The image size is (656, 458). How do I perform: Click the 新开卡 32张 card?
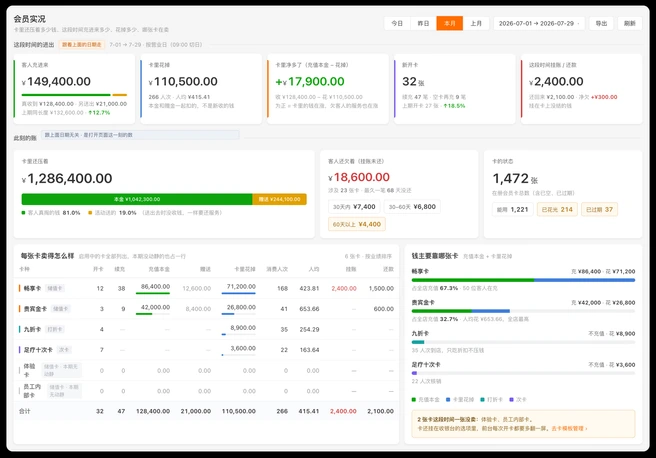coord(454,89)
